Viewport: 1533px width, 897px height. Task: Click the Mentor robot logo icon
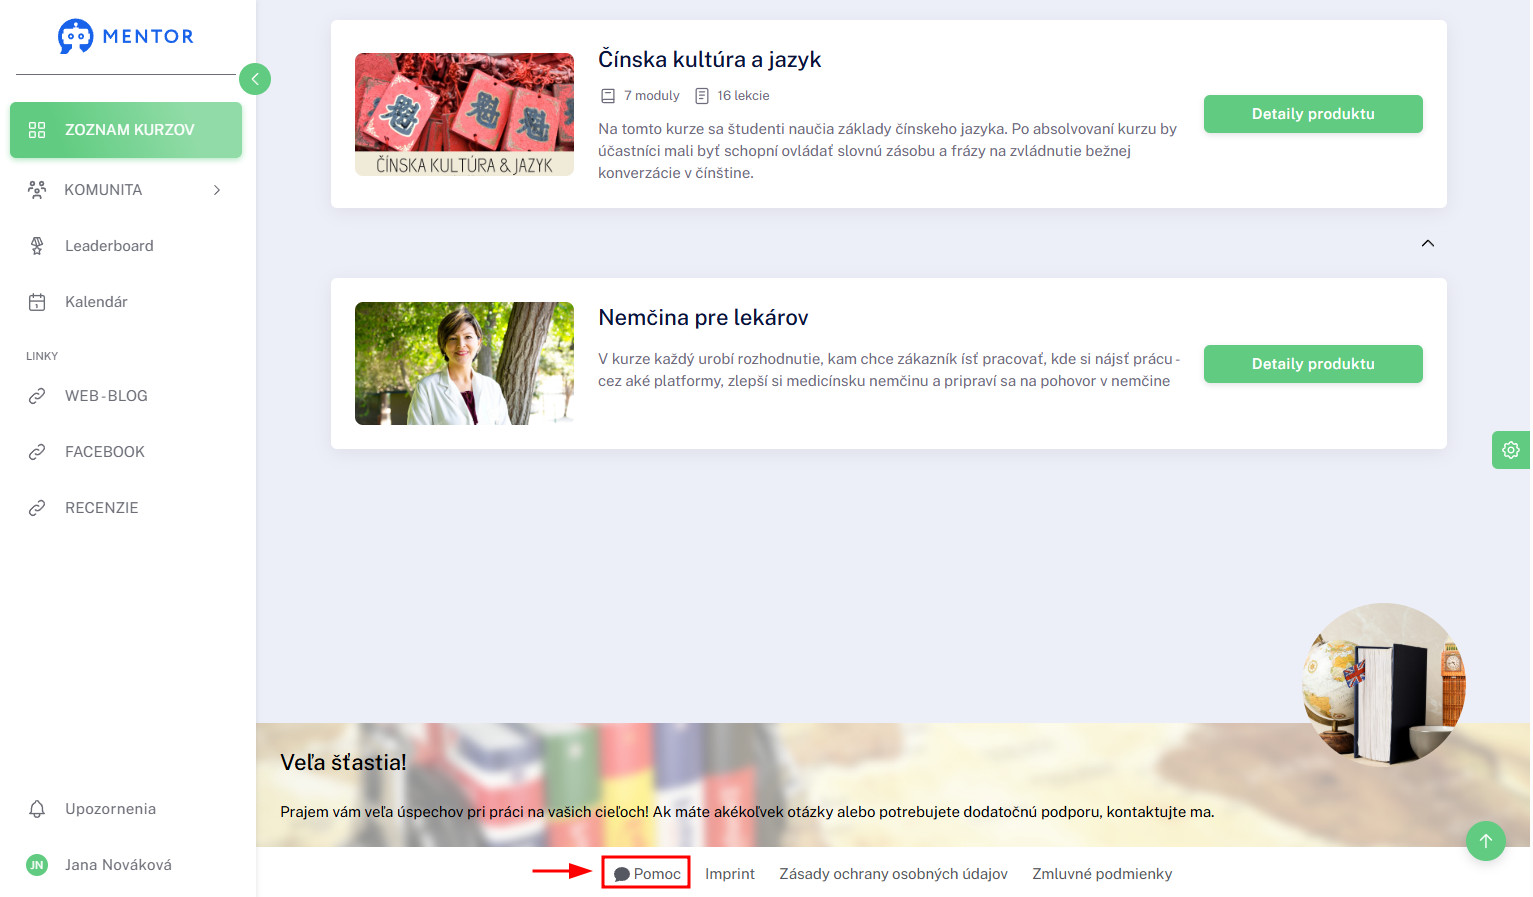click(x=76, y=36)
